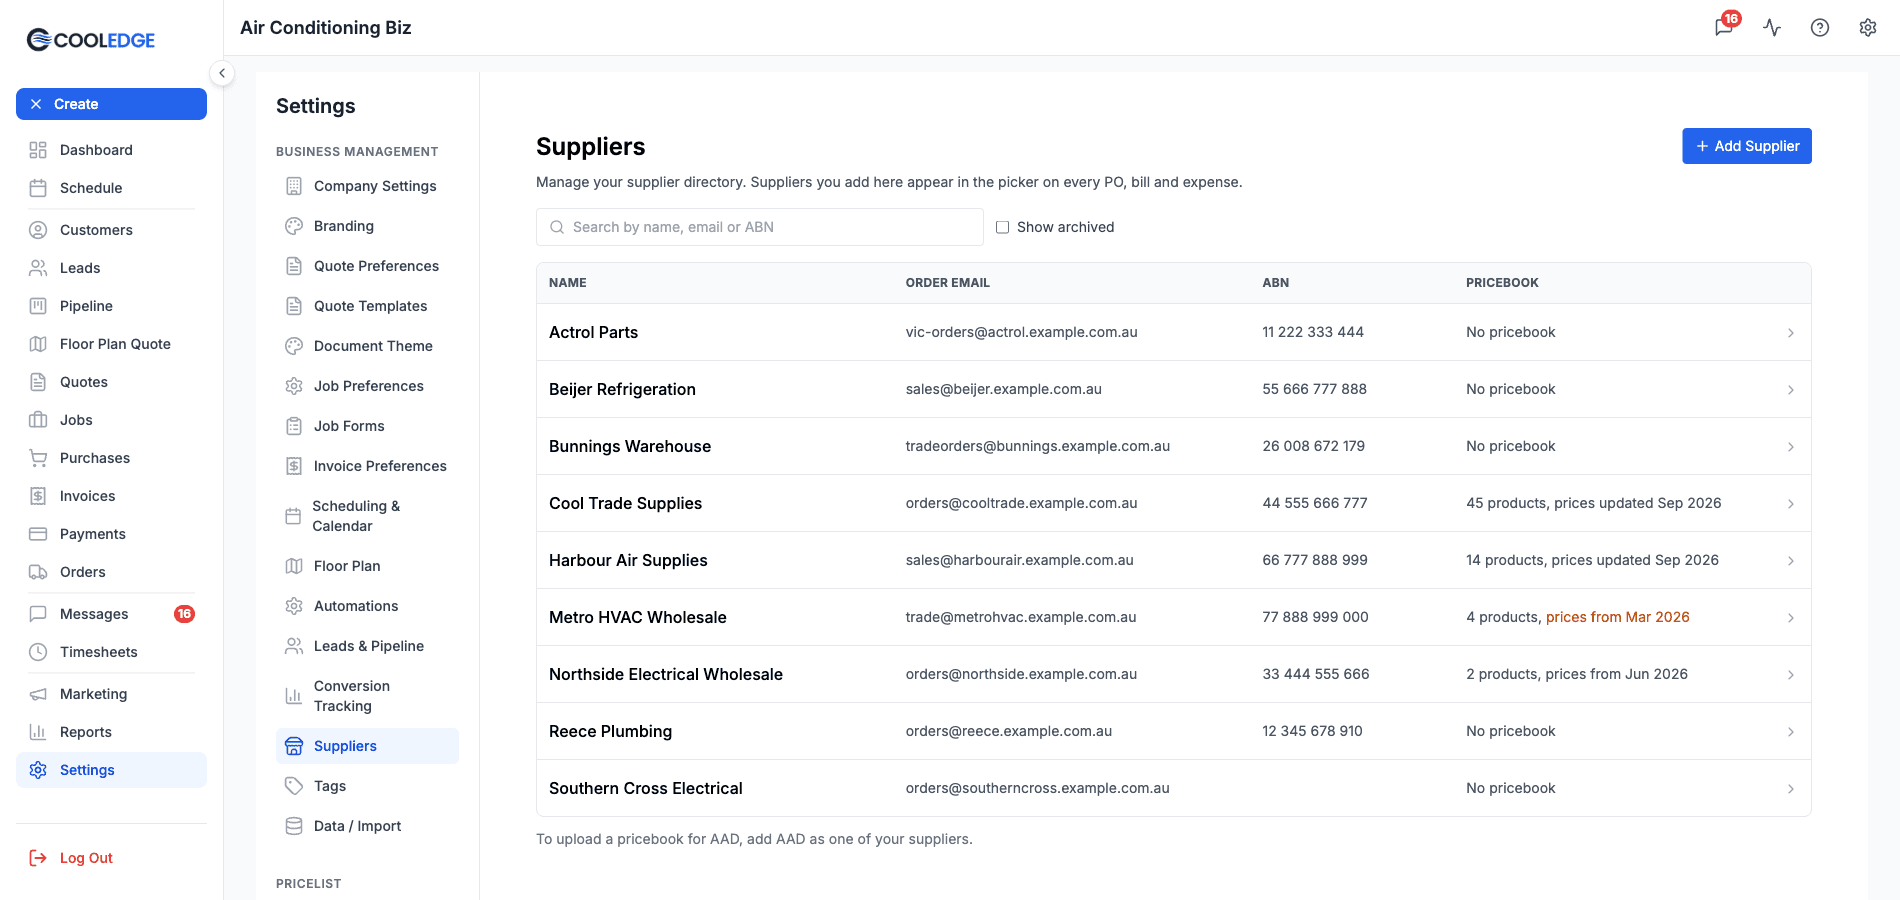This screenshot has height=900, width=1900.
Task: Click the Orders truck icon in sidebar
Action: (x=38, y=572)
